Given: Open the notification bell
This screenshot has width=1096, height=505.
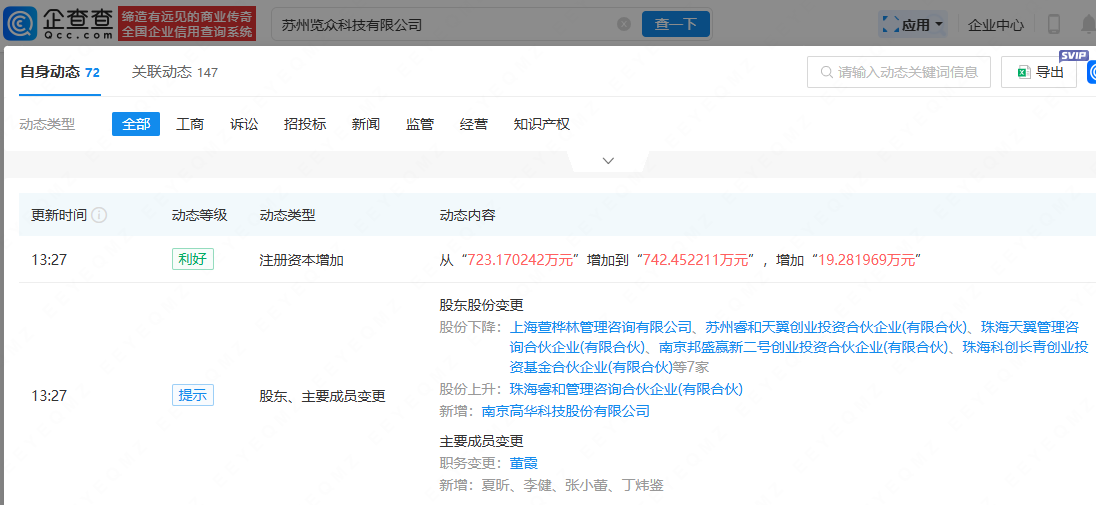Looking at the screenshot, I should tap(1088, 24).
